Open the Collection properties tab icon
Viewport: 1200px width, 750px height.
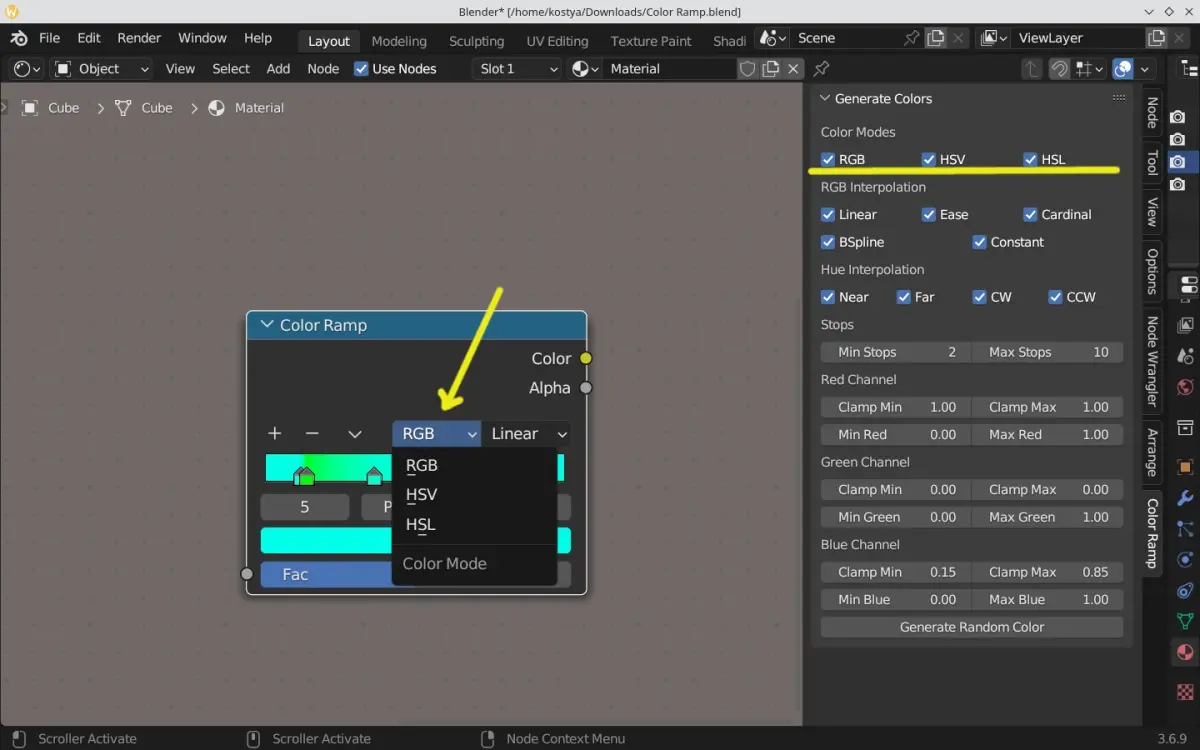click(1186, 428)
